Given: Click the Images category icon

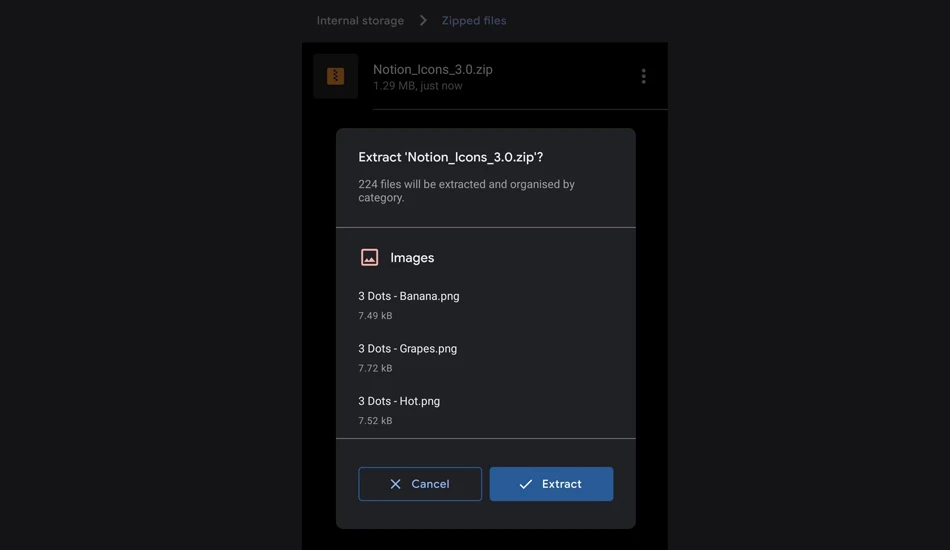Looking at the screenshot, I should click(x=370, y=257).
